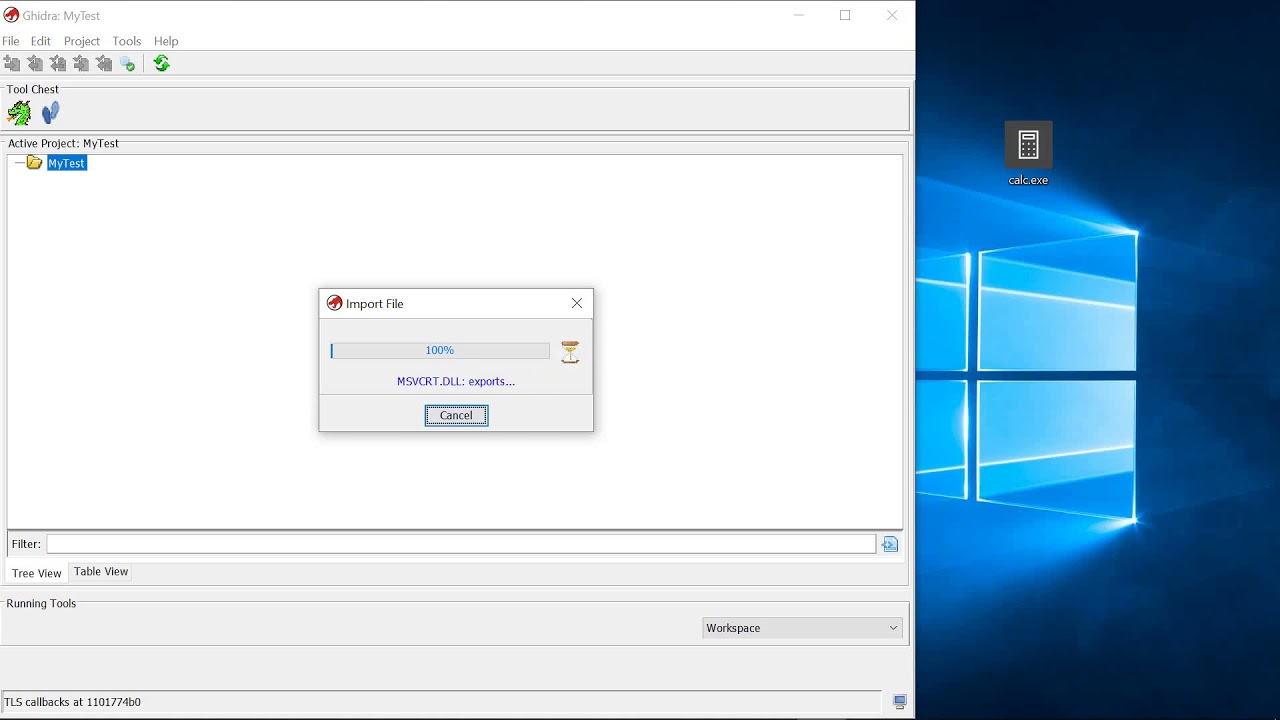This screenshot has height=720, width=1280.
Task: Click the filter options icon beside Filter field
Action: coord(890,544)
